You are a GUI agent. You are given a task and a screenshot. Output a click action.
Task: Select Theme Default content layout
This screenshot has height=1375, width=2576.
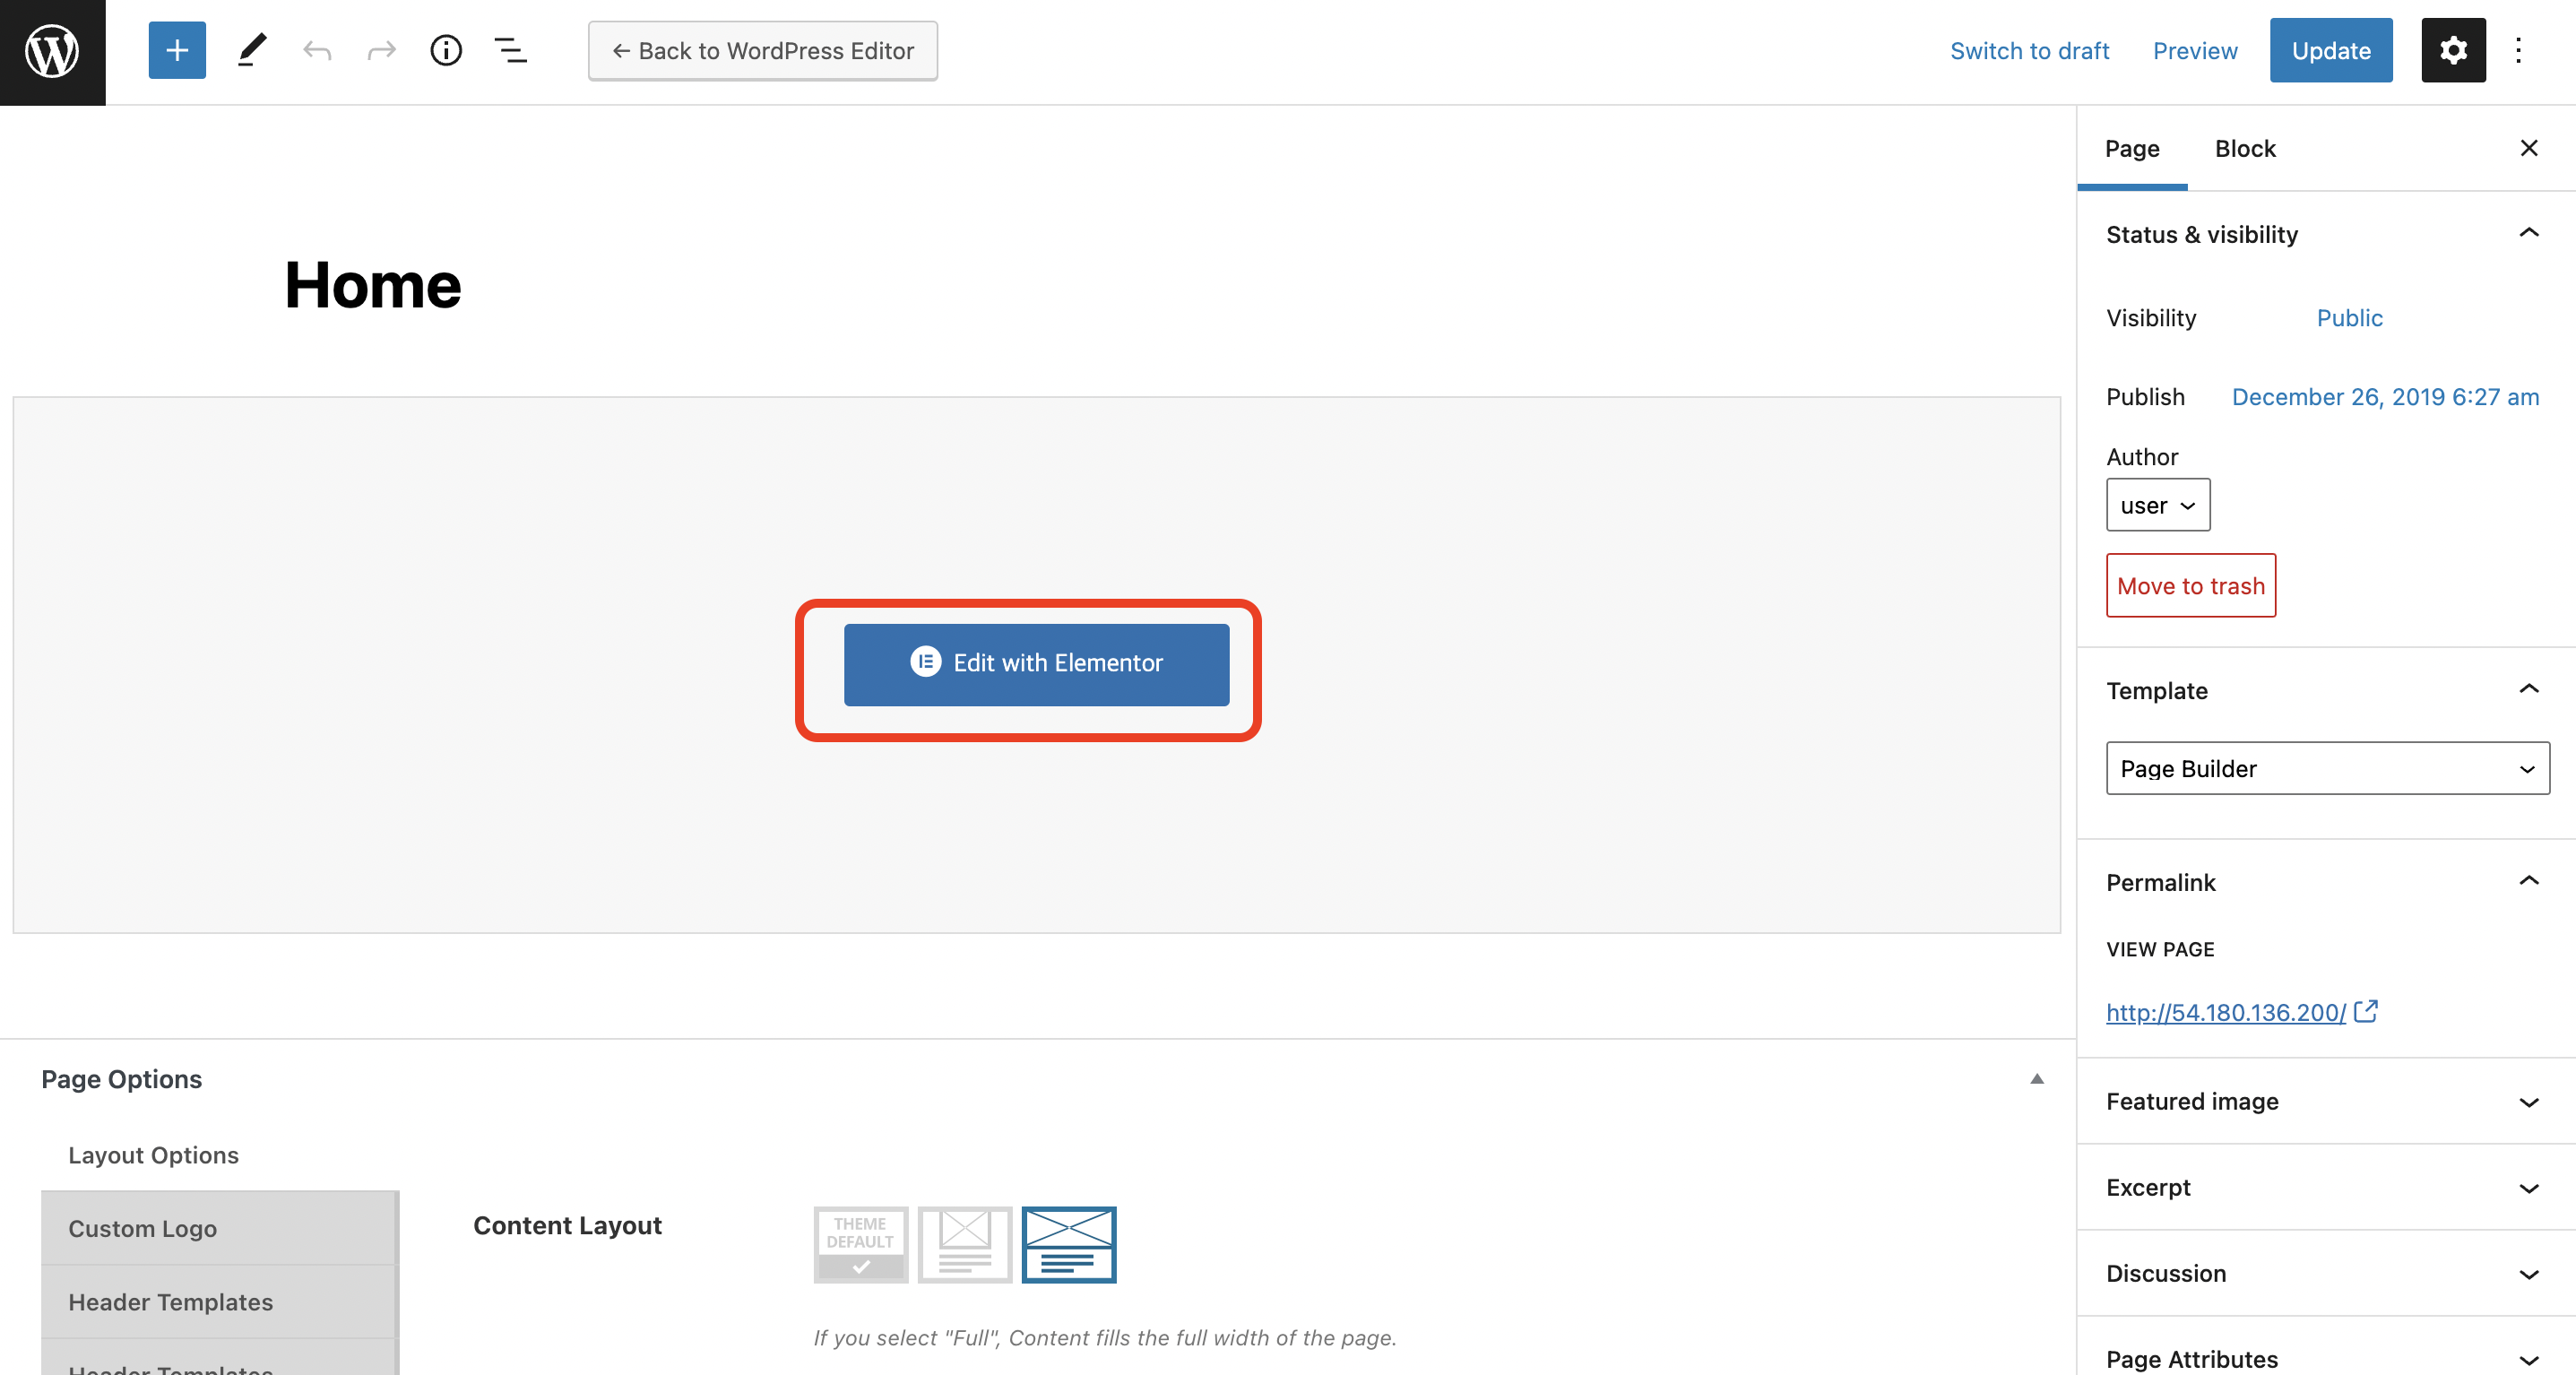point(860,1243)
